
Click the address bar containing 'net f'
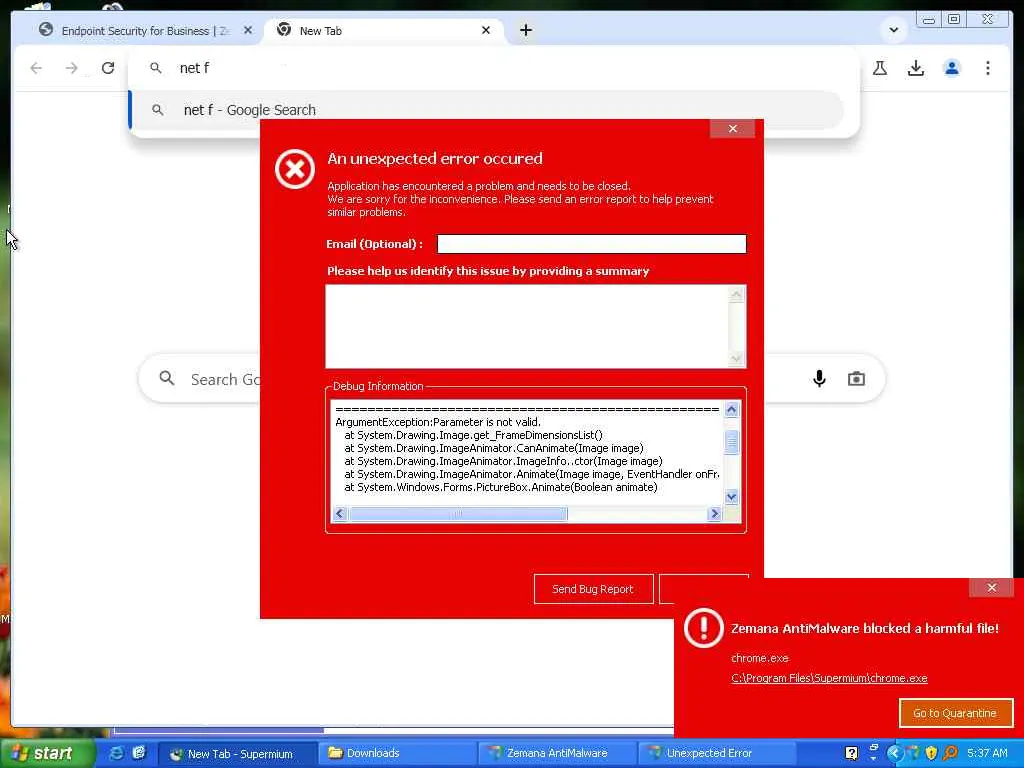(x=494, y=68)
